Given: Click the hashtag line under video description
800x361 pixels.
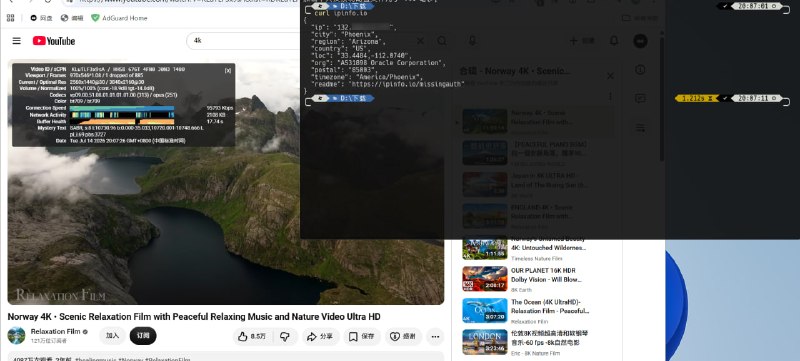Looking at the screenshot, I should click(133, 359).
